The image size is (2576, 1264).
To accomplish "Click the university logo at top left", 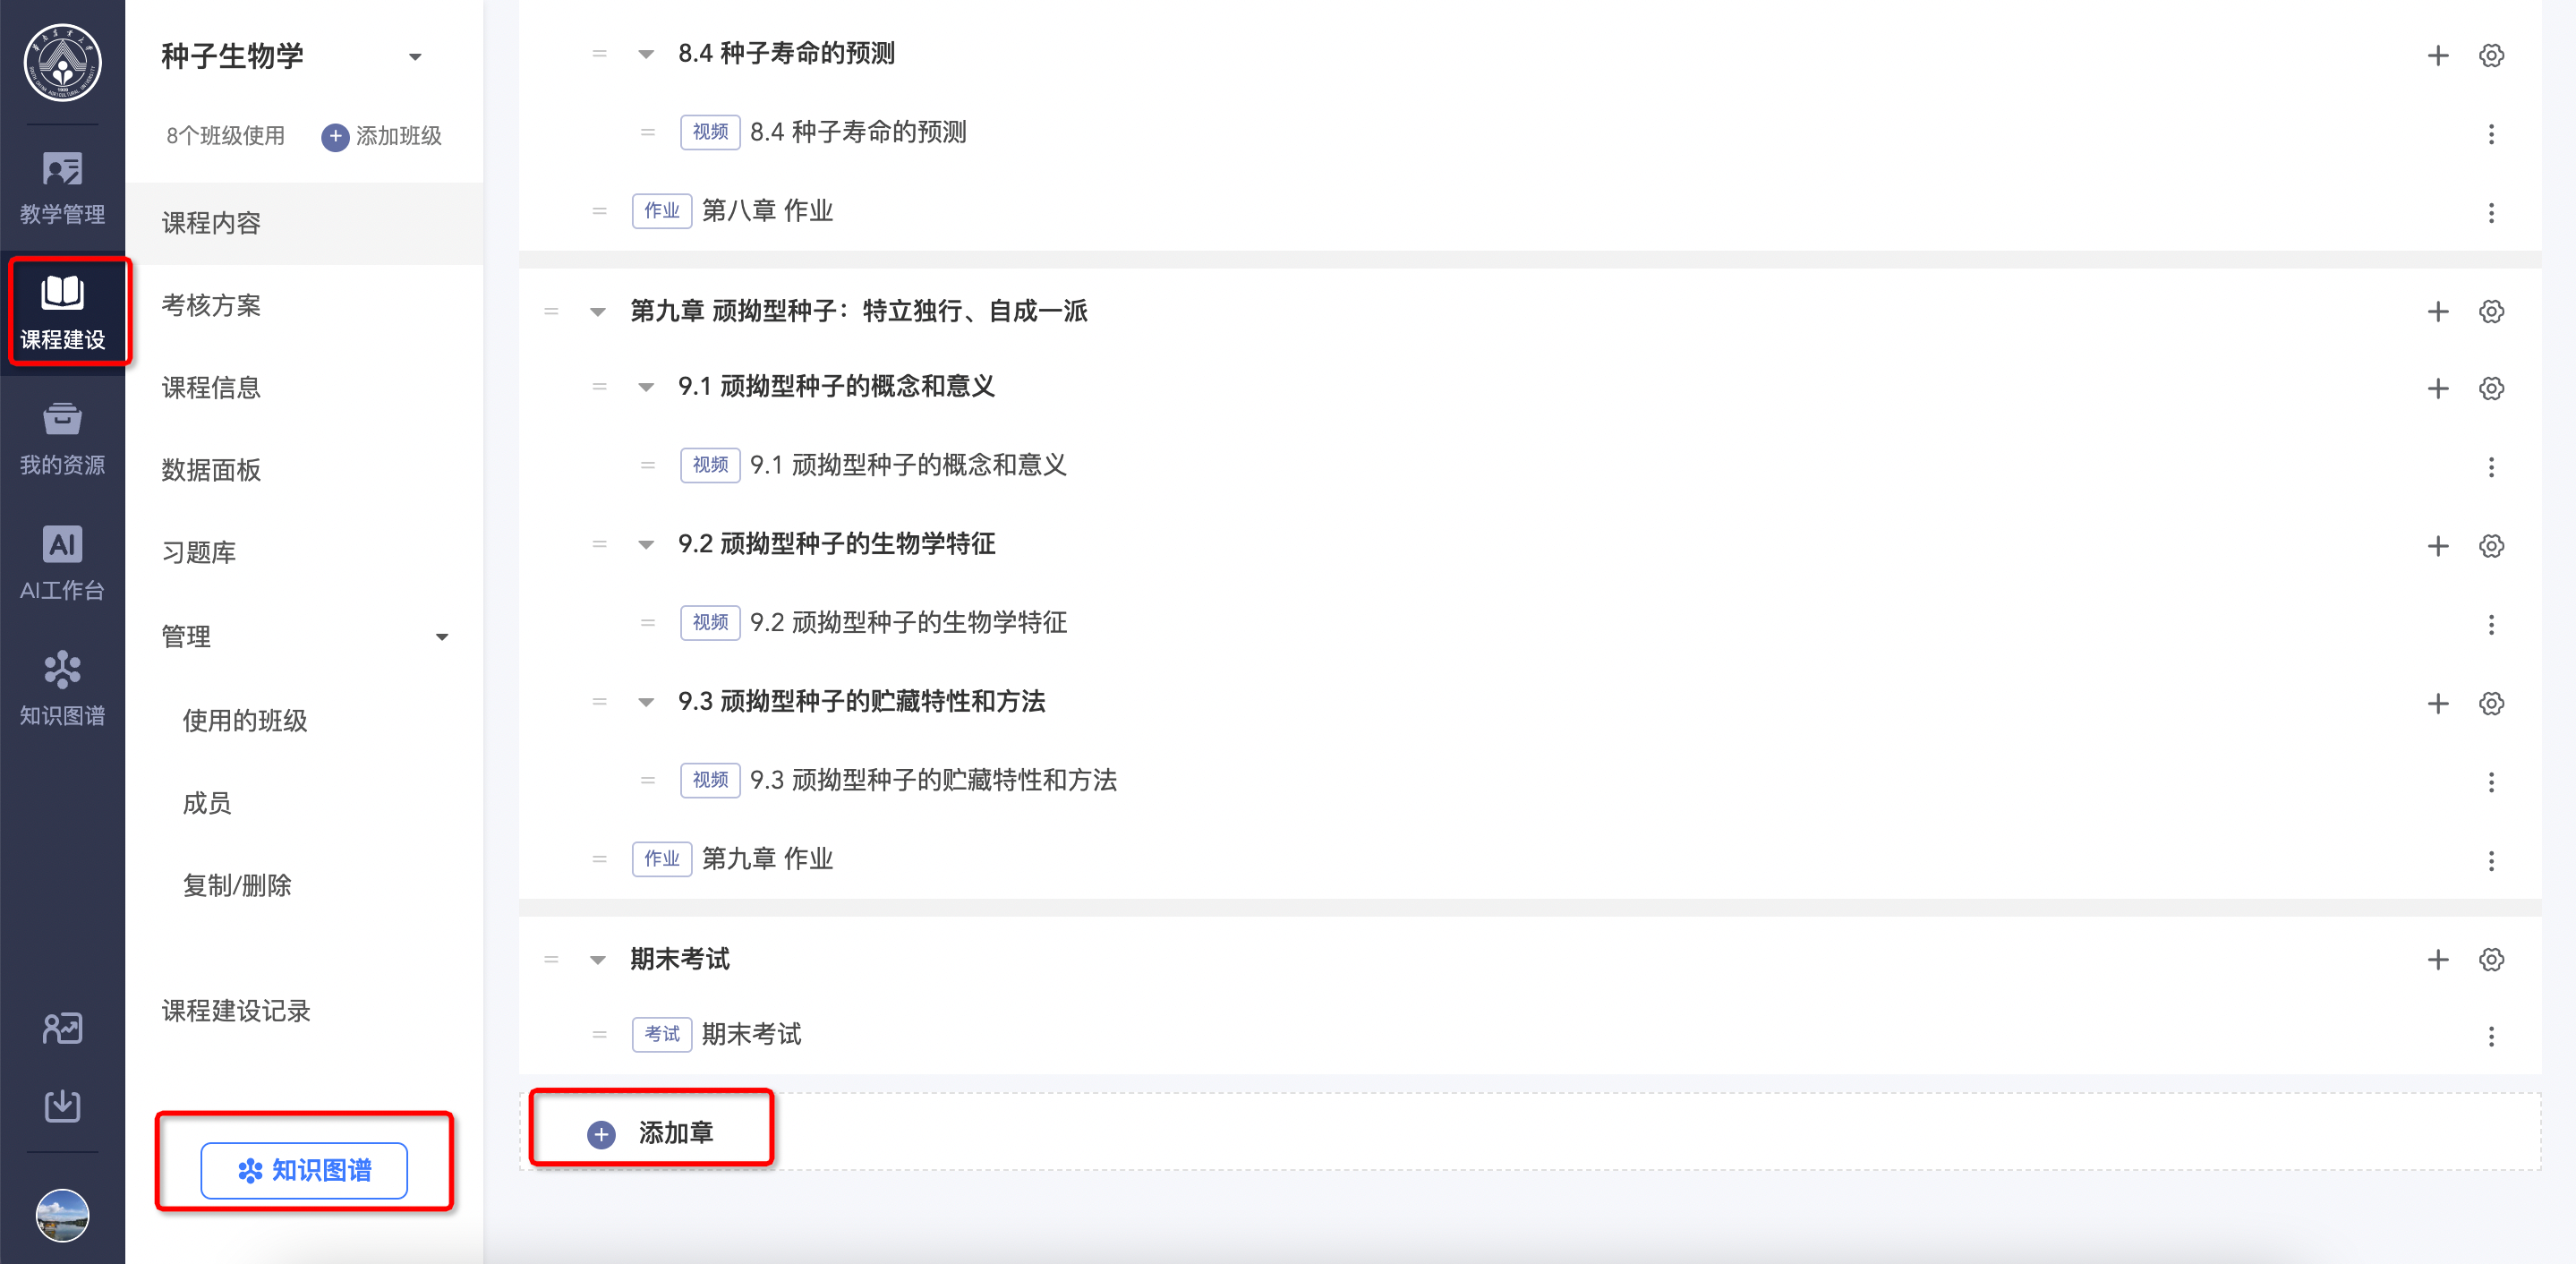I will [x=62, y=62].
